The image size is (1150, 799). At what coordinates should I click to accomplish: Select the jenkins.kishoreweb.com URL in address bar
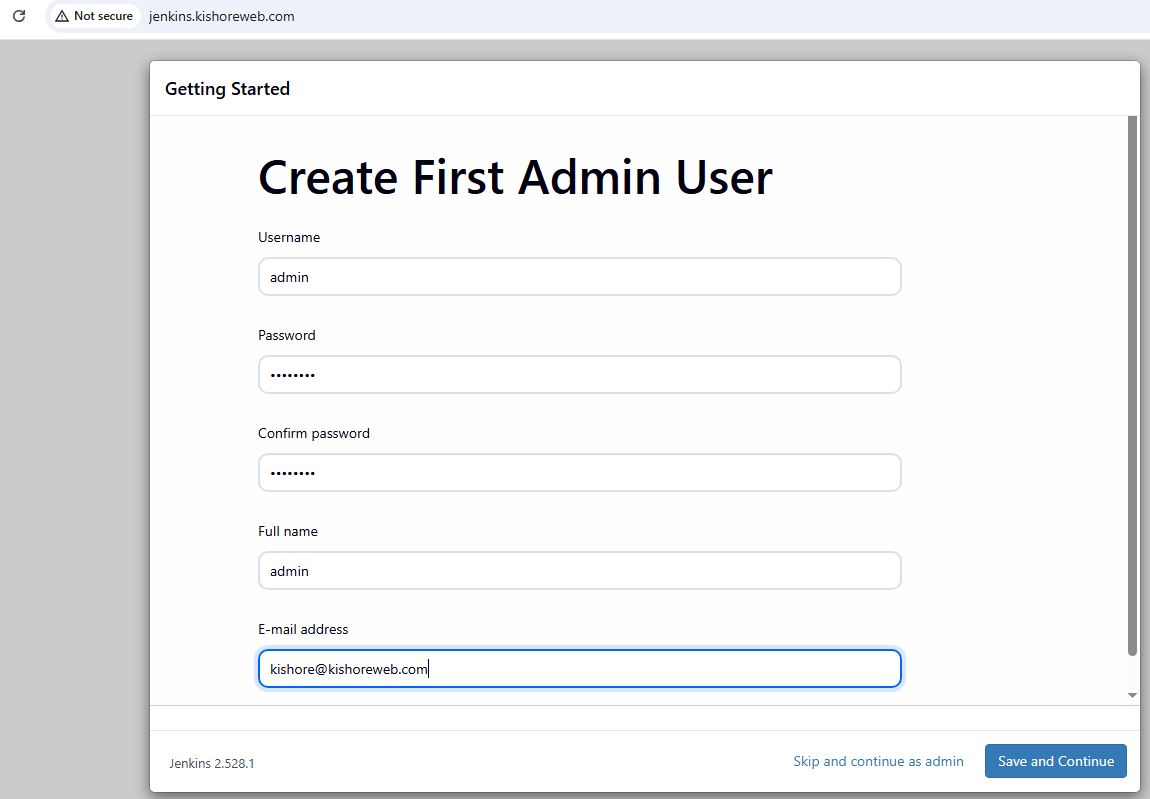tap(221, 16)
